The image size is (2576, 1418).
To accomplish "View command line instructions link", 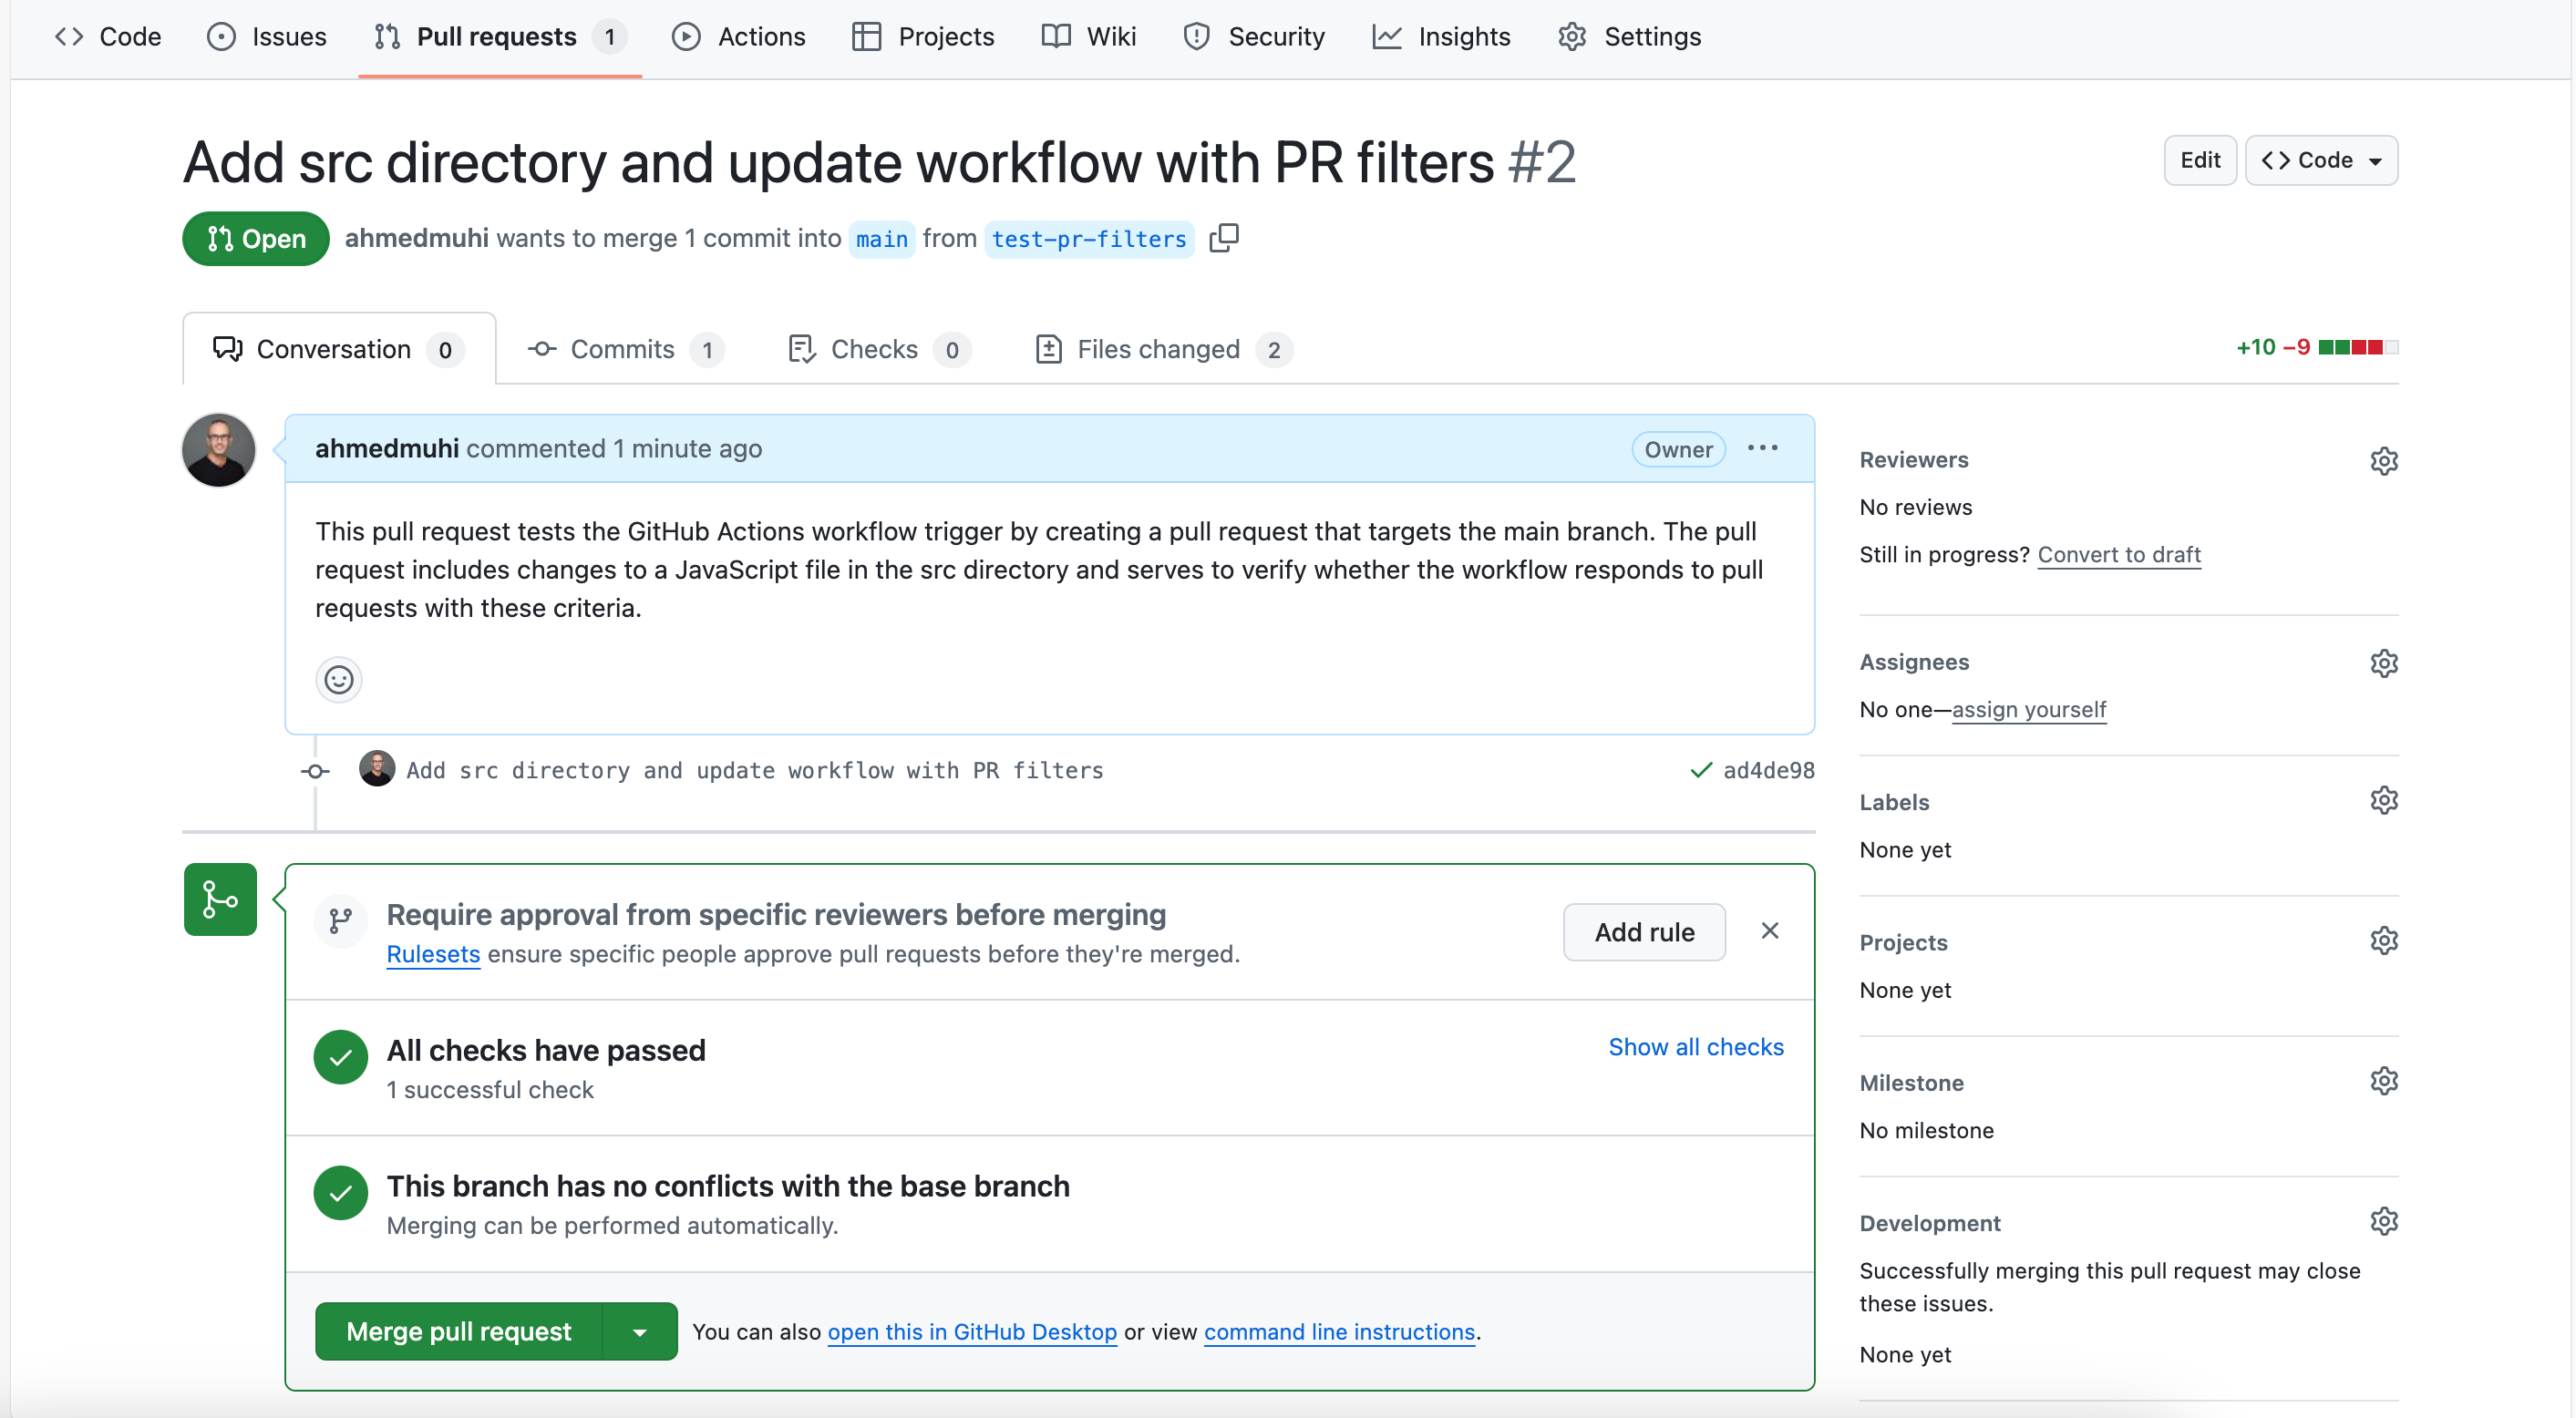I will click(1339, 1332).
